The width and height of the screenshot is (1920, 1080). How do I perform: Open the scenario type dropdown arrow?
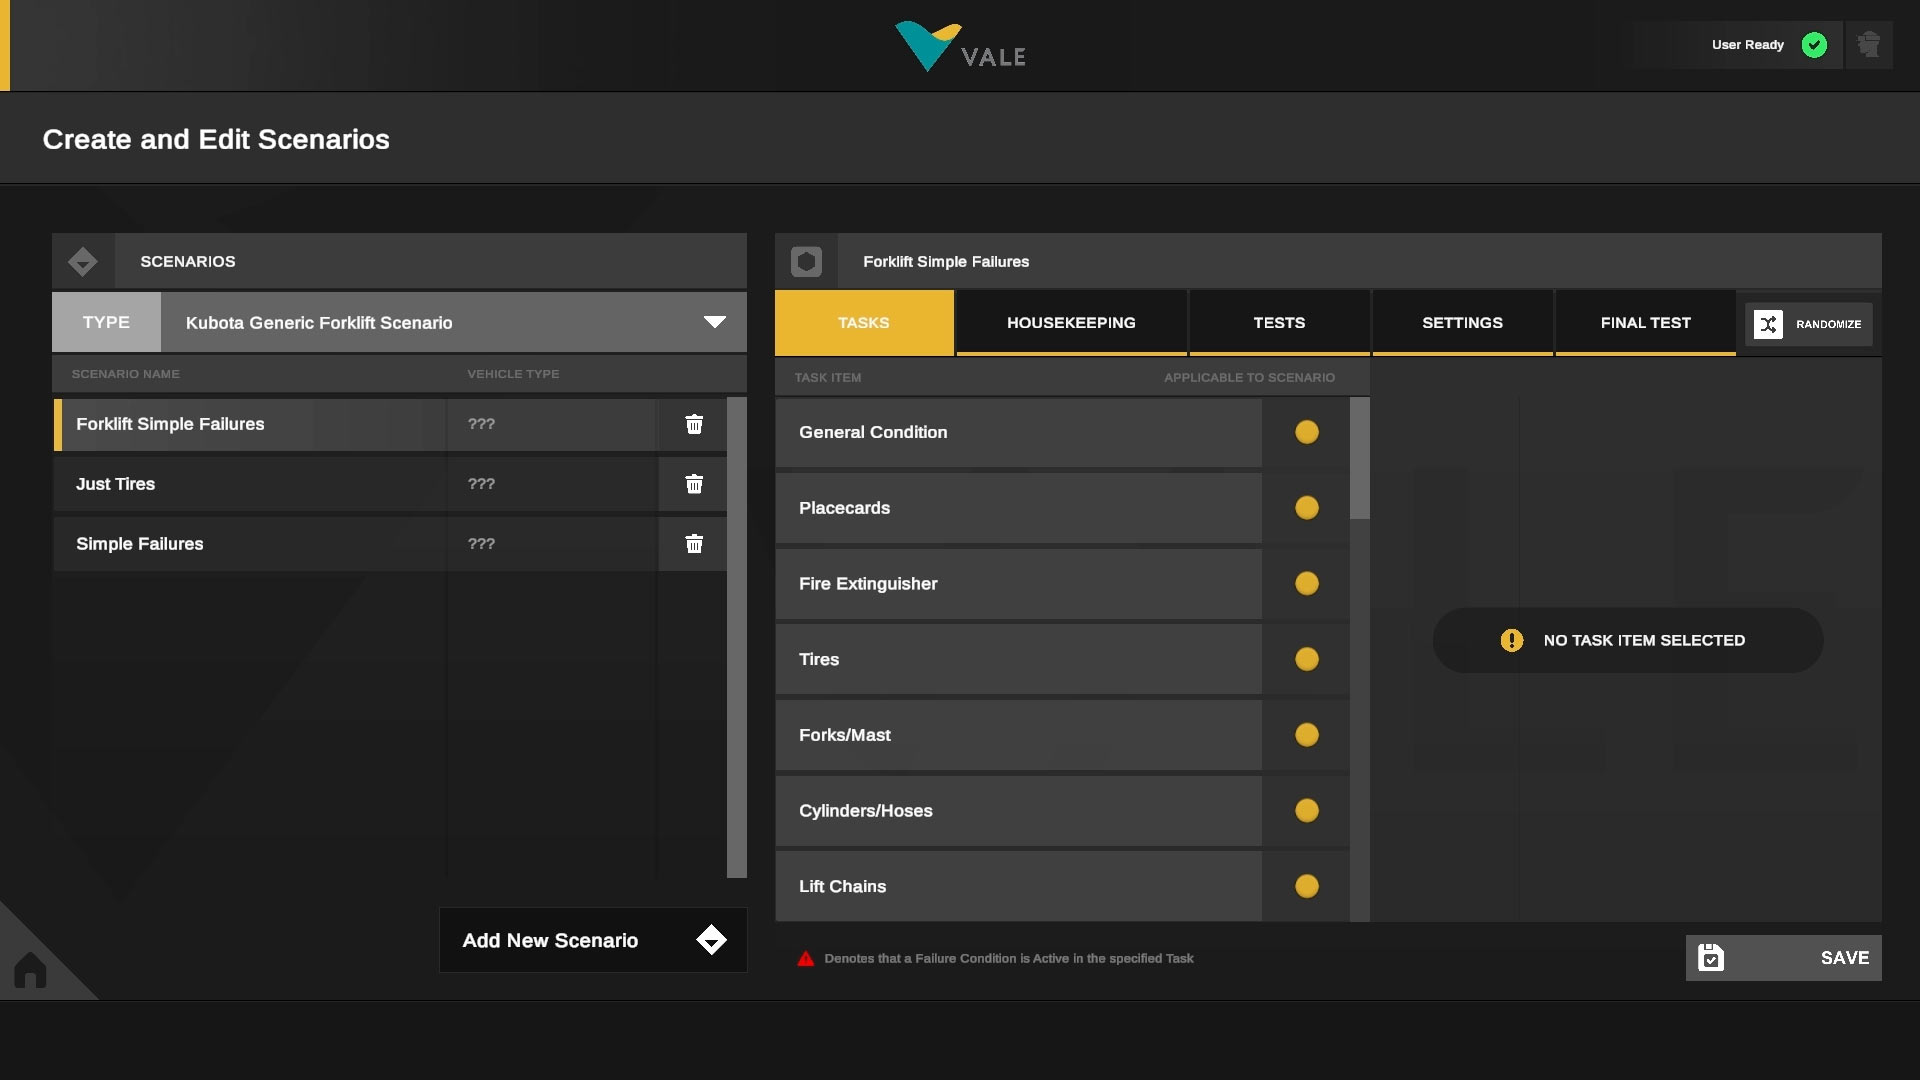(714, 322)
